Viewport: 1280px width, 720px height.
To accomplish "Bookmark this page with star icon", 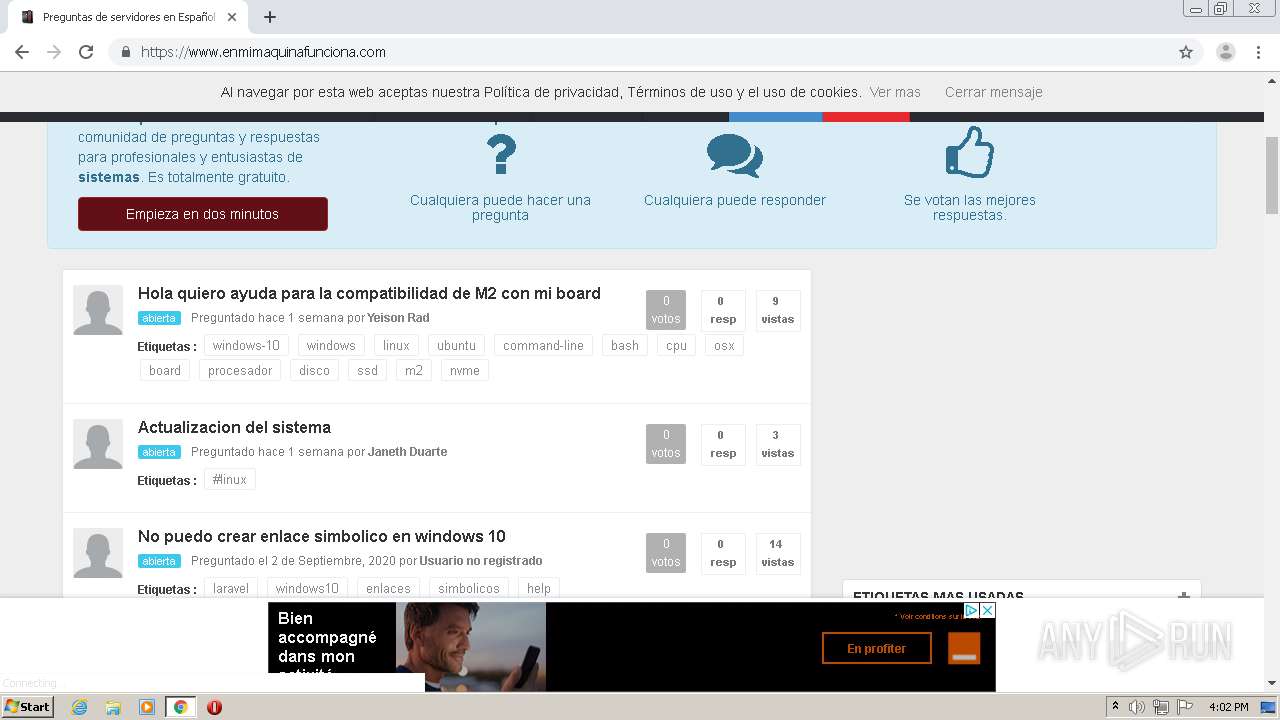I will point(1186,52).
